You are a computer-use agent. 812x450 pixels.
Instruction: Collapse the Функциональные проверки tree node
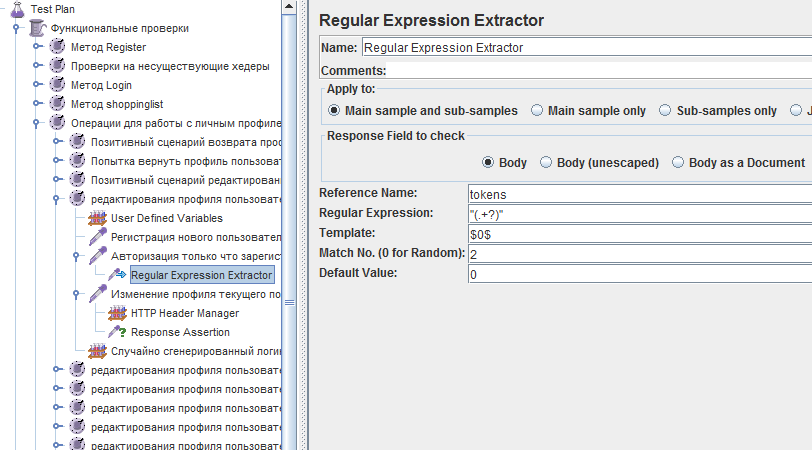[17, 28]
